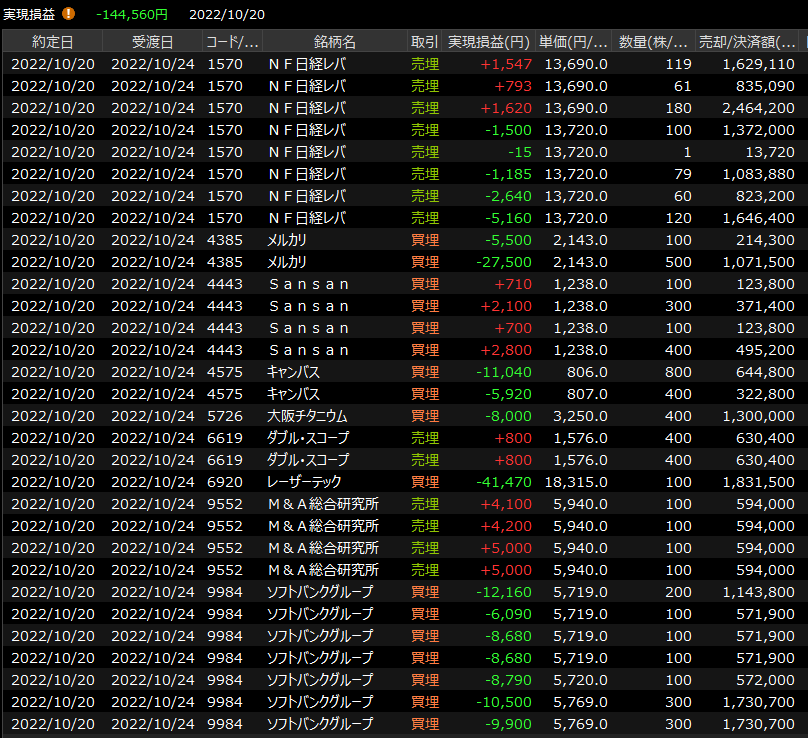Sort by the 実現損益(円) column header
Viewport: 808px width, 738px height.
point(488,41)
